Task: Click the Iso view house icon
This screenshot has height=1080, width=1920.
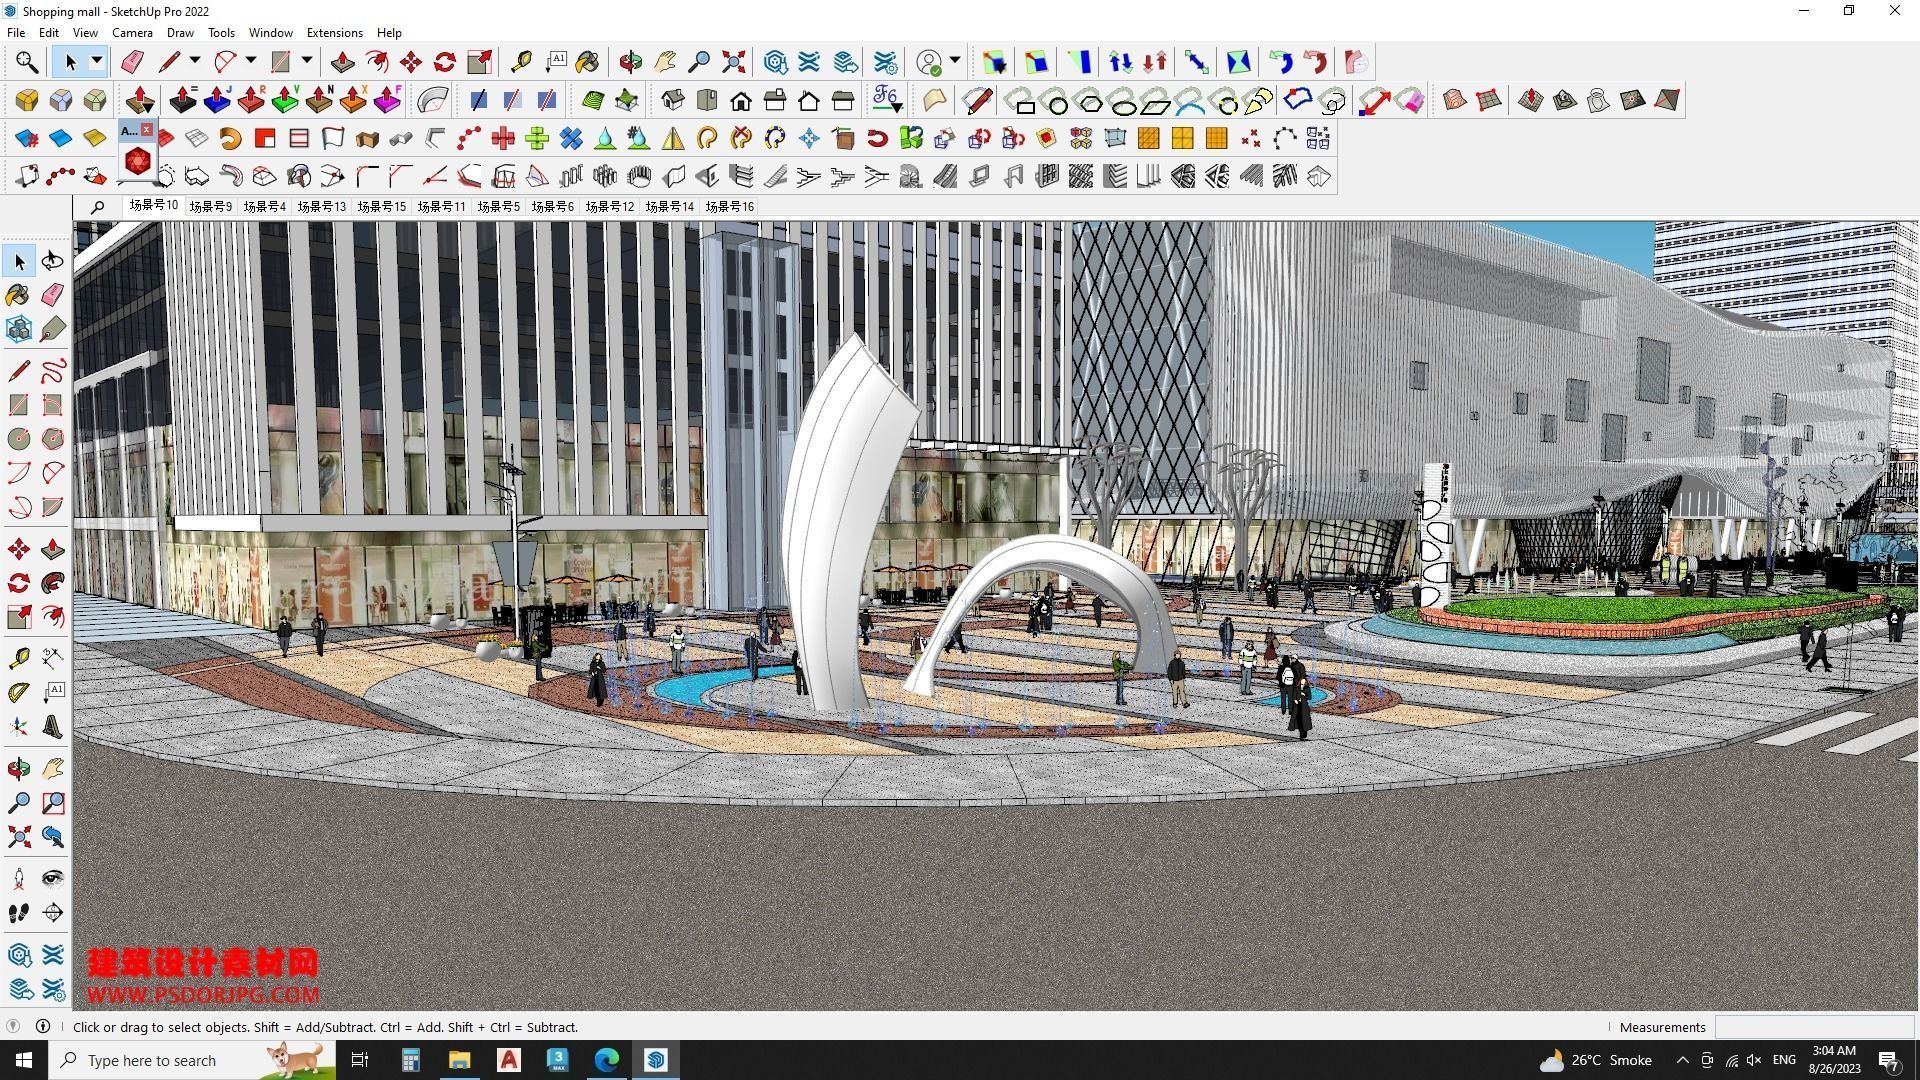Action: tap(673, 100)
